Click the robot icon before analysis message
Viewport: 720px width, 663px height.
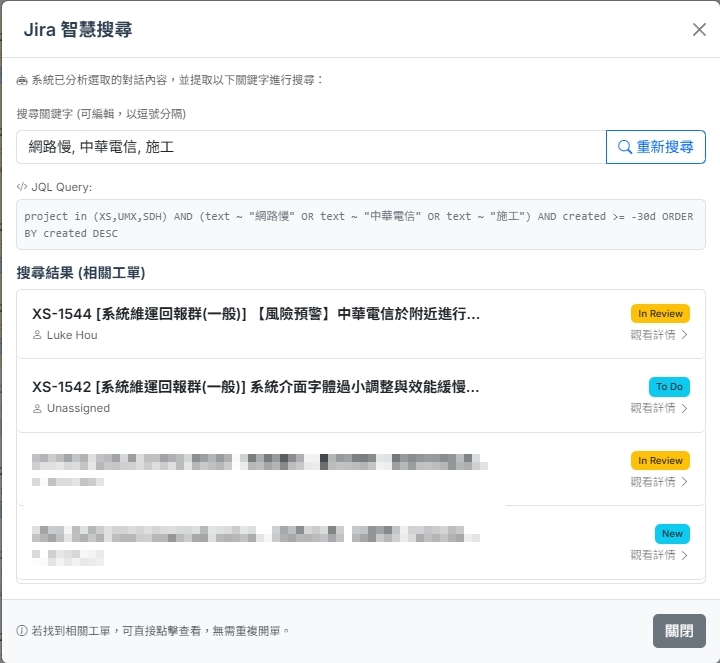pyautogui.click(x=22, y=81)
